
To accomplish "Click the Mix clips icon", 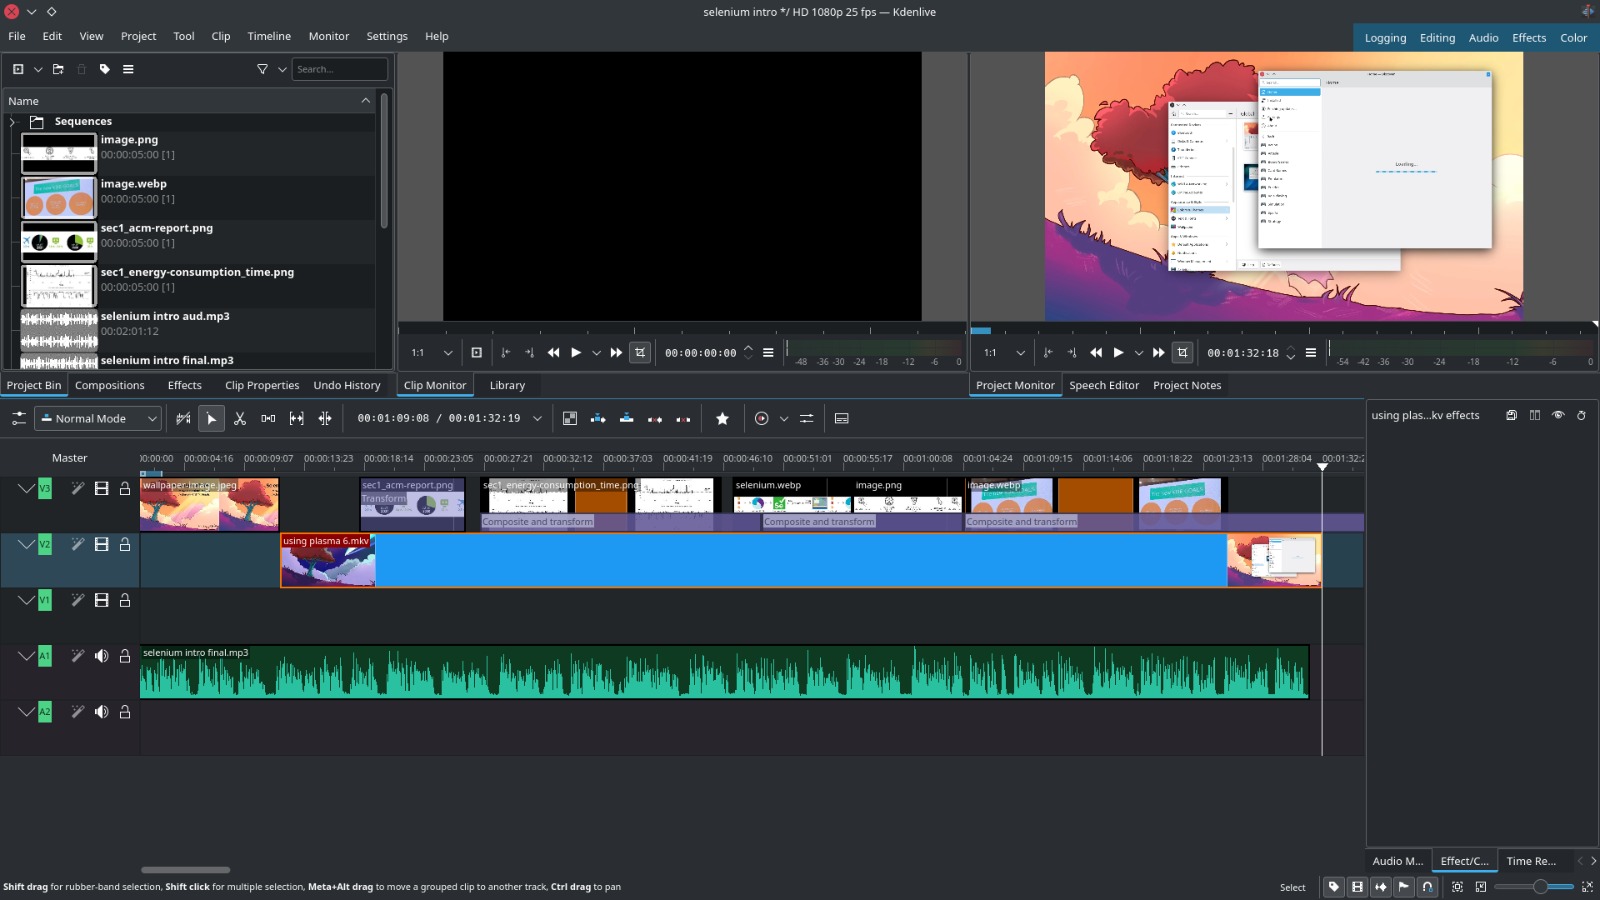I will point(570,419).
